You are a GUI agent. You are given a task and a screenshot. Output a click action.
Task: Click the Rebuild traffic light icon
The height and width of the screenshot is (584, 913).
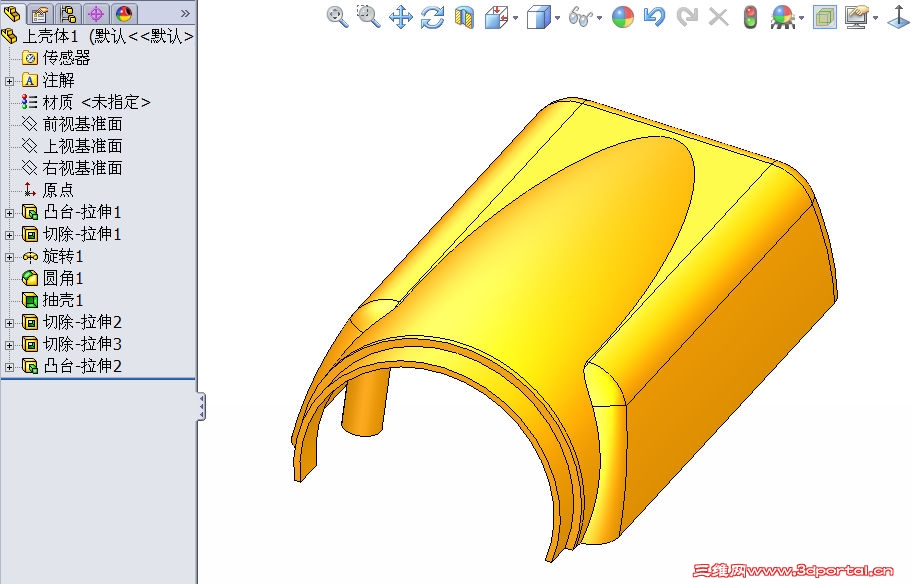[x=751, y=17]
